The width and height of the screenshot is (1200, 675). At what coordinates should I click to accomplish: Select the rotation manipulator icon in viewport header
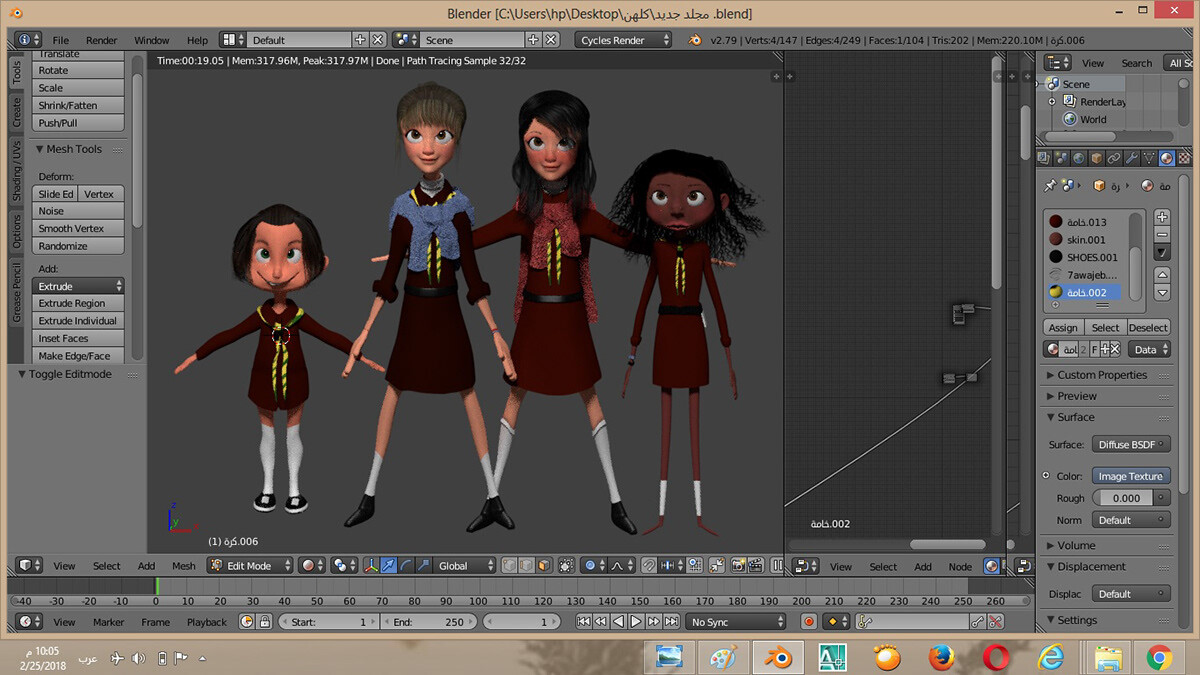click(407, 566)
